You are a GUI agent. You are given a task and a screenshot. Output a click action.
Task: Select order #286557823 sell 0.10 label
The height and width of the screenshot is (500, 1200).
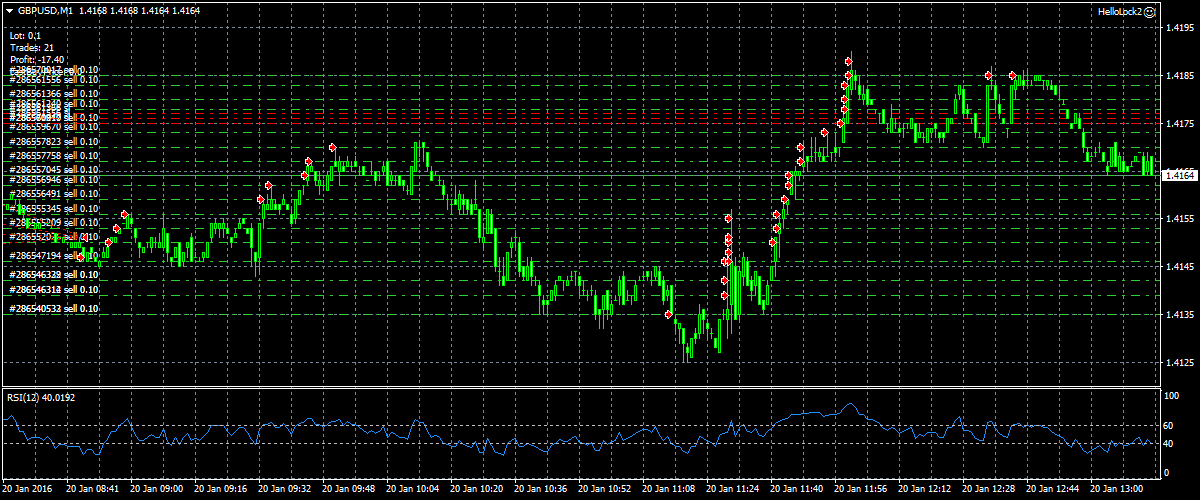tap(54, 142)
